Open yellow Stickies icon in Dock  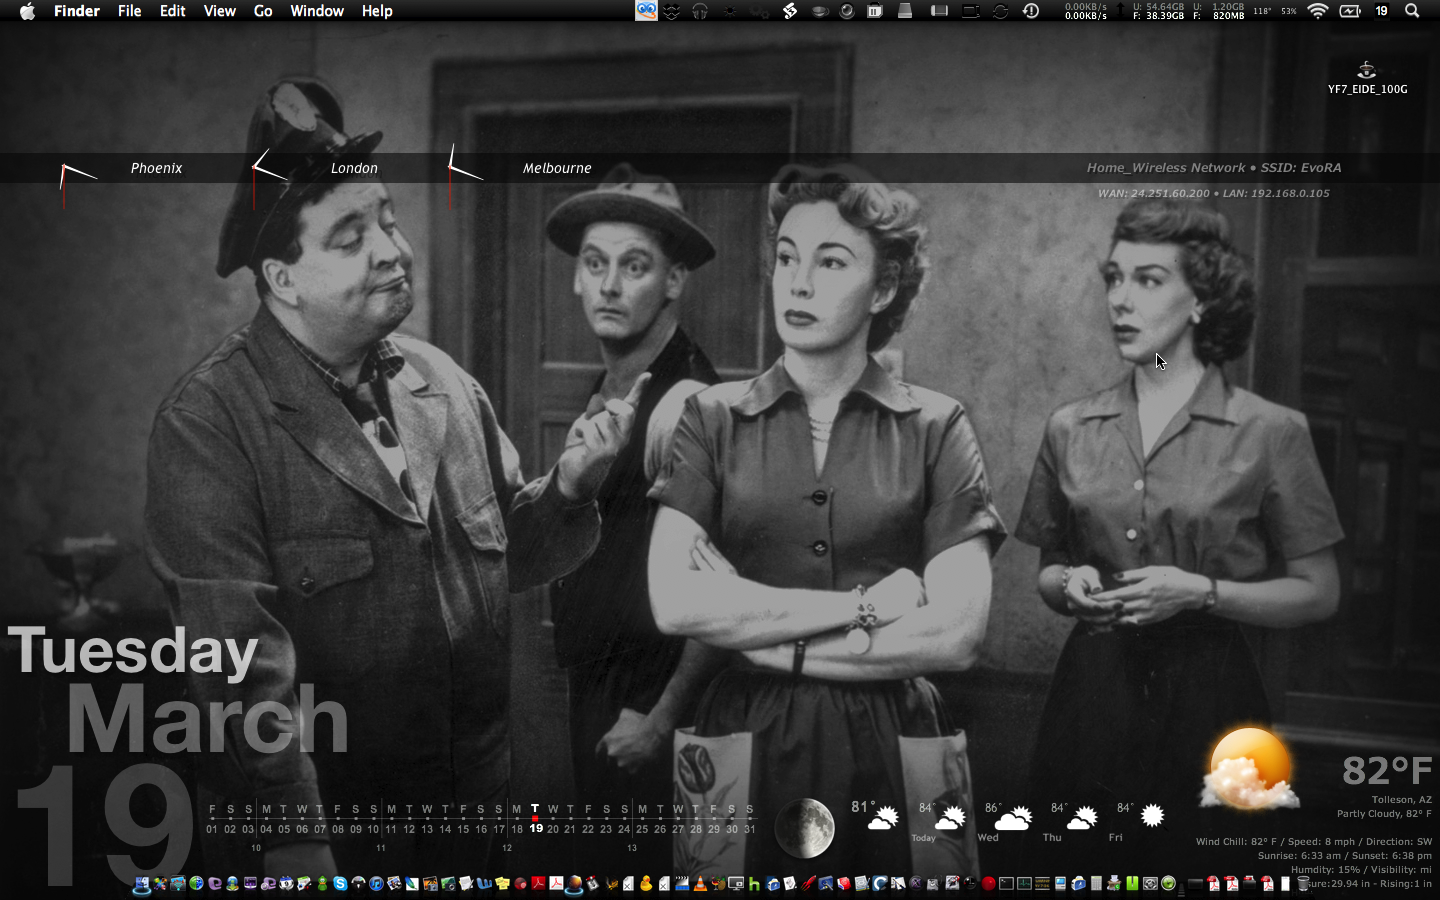(x=502, y=884)
